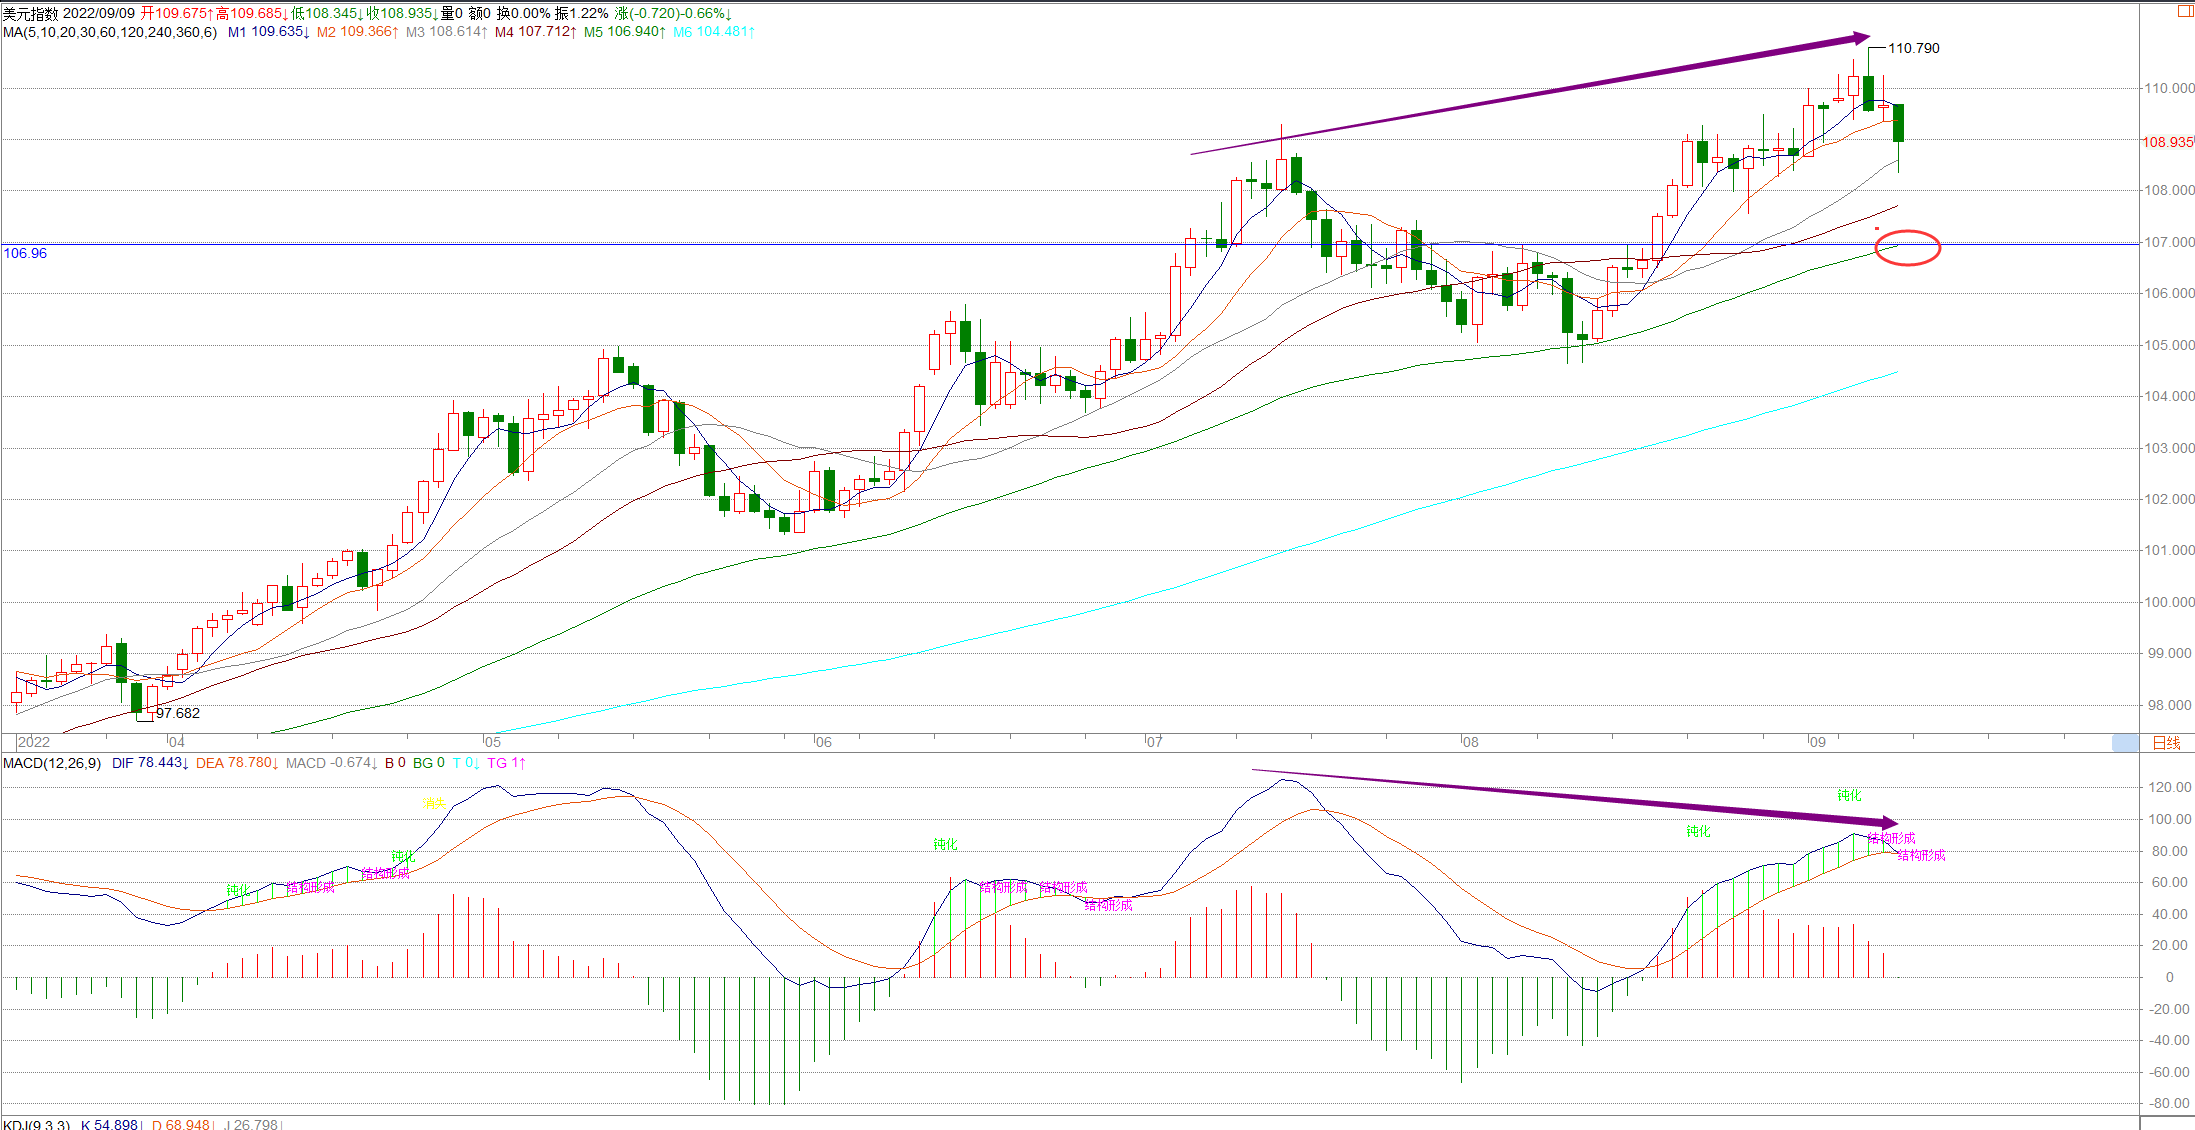This screenshot has width=2195, height=1130.
Task: Click the BG 0 value in MACD header
Action: (x=429, y=763)
